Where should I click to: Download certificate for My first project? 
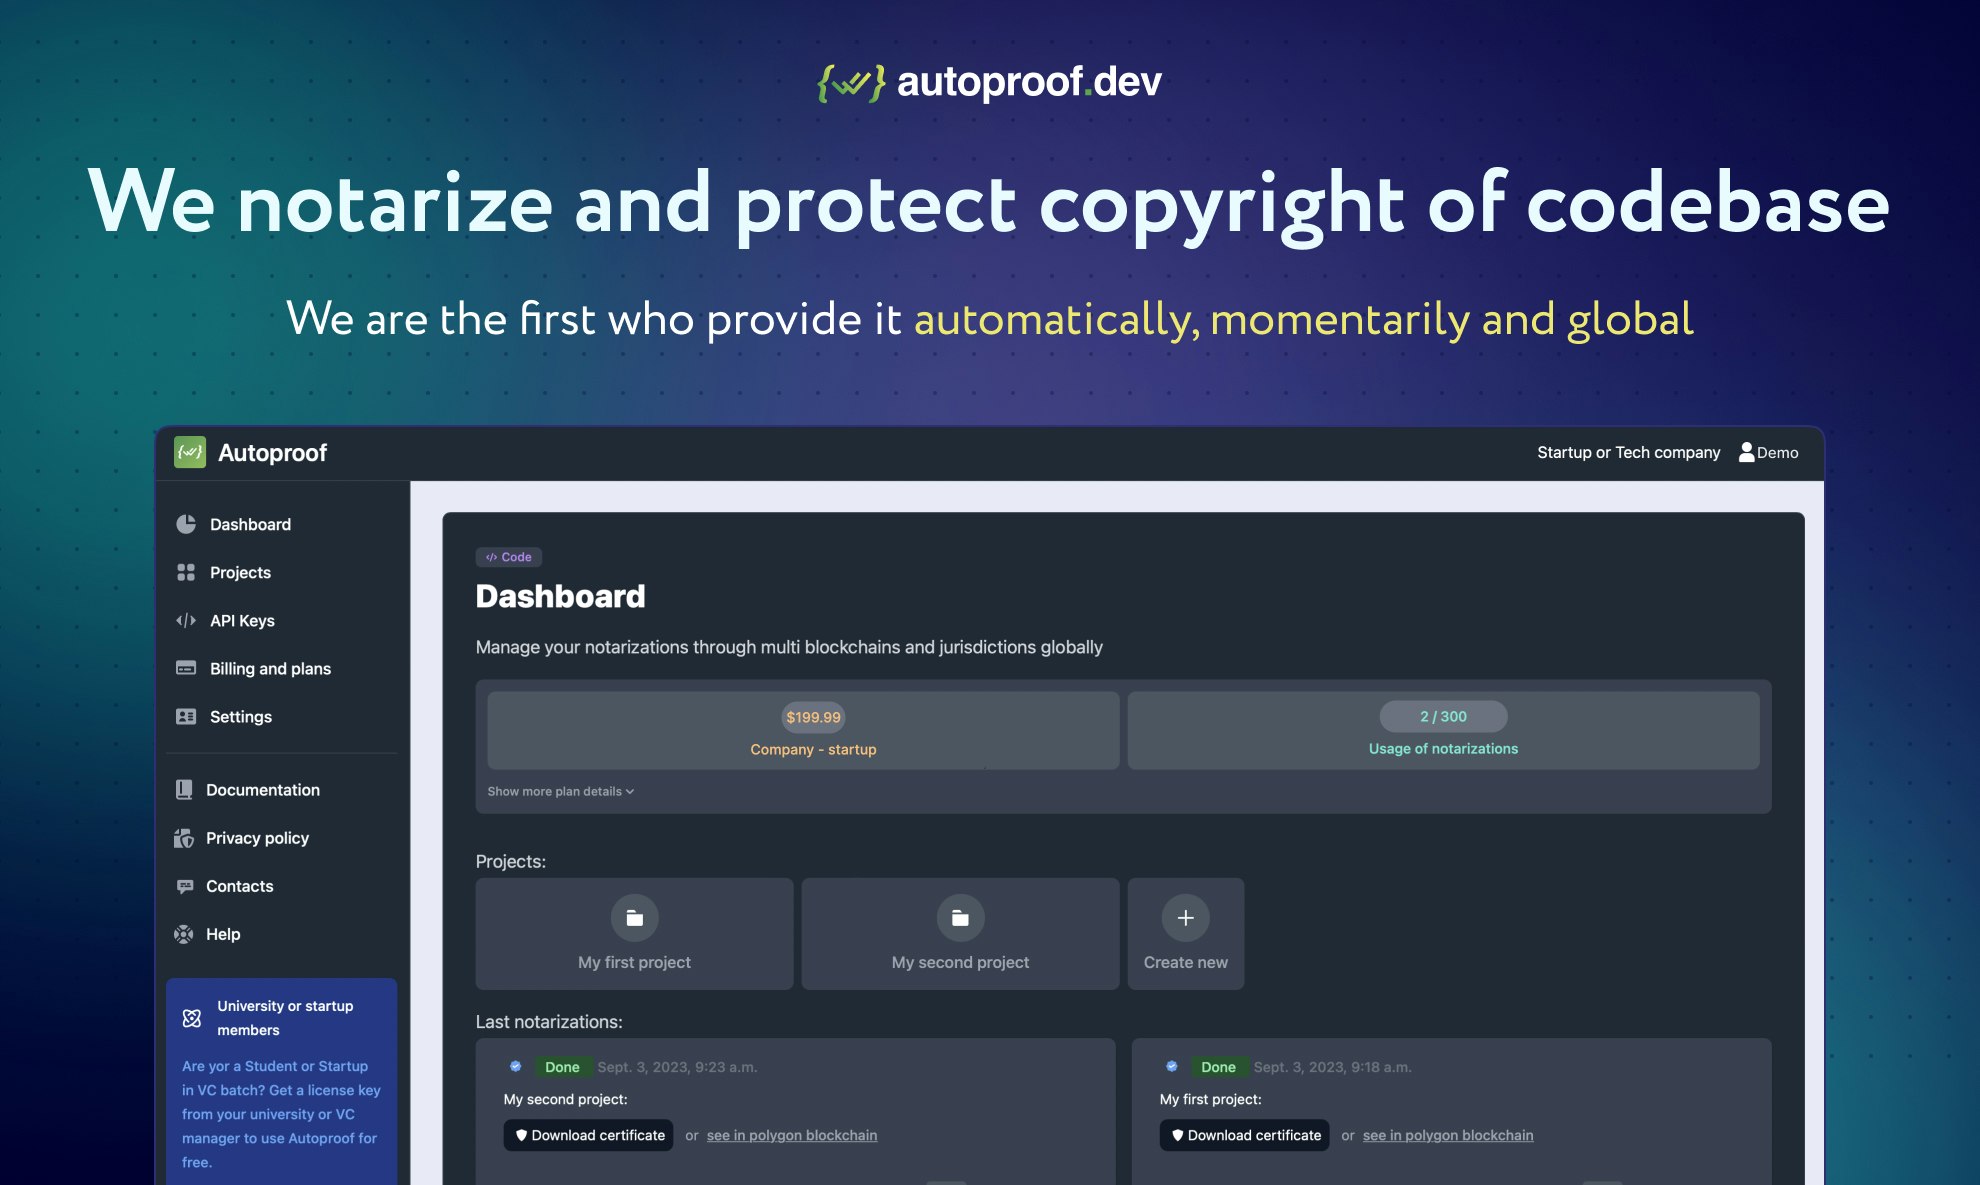coord(1244,1135)
